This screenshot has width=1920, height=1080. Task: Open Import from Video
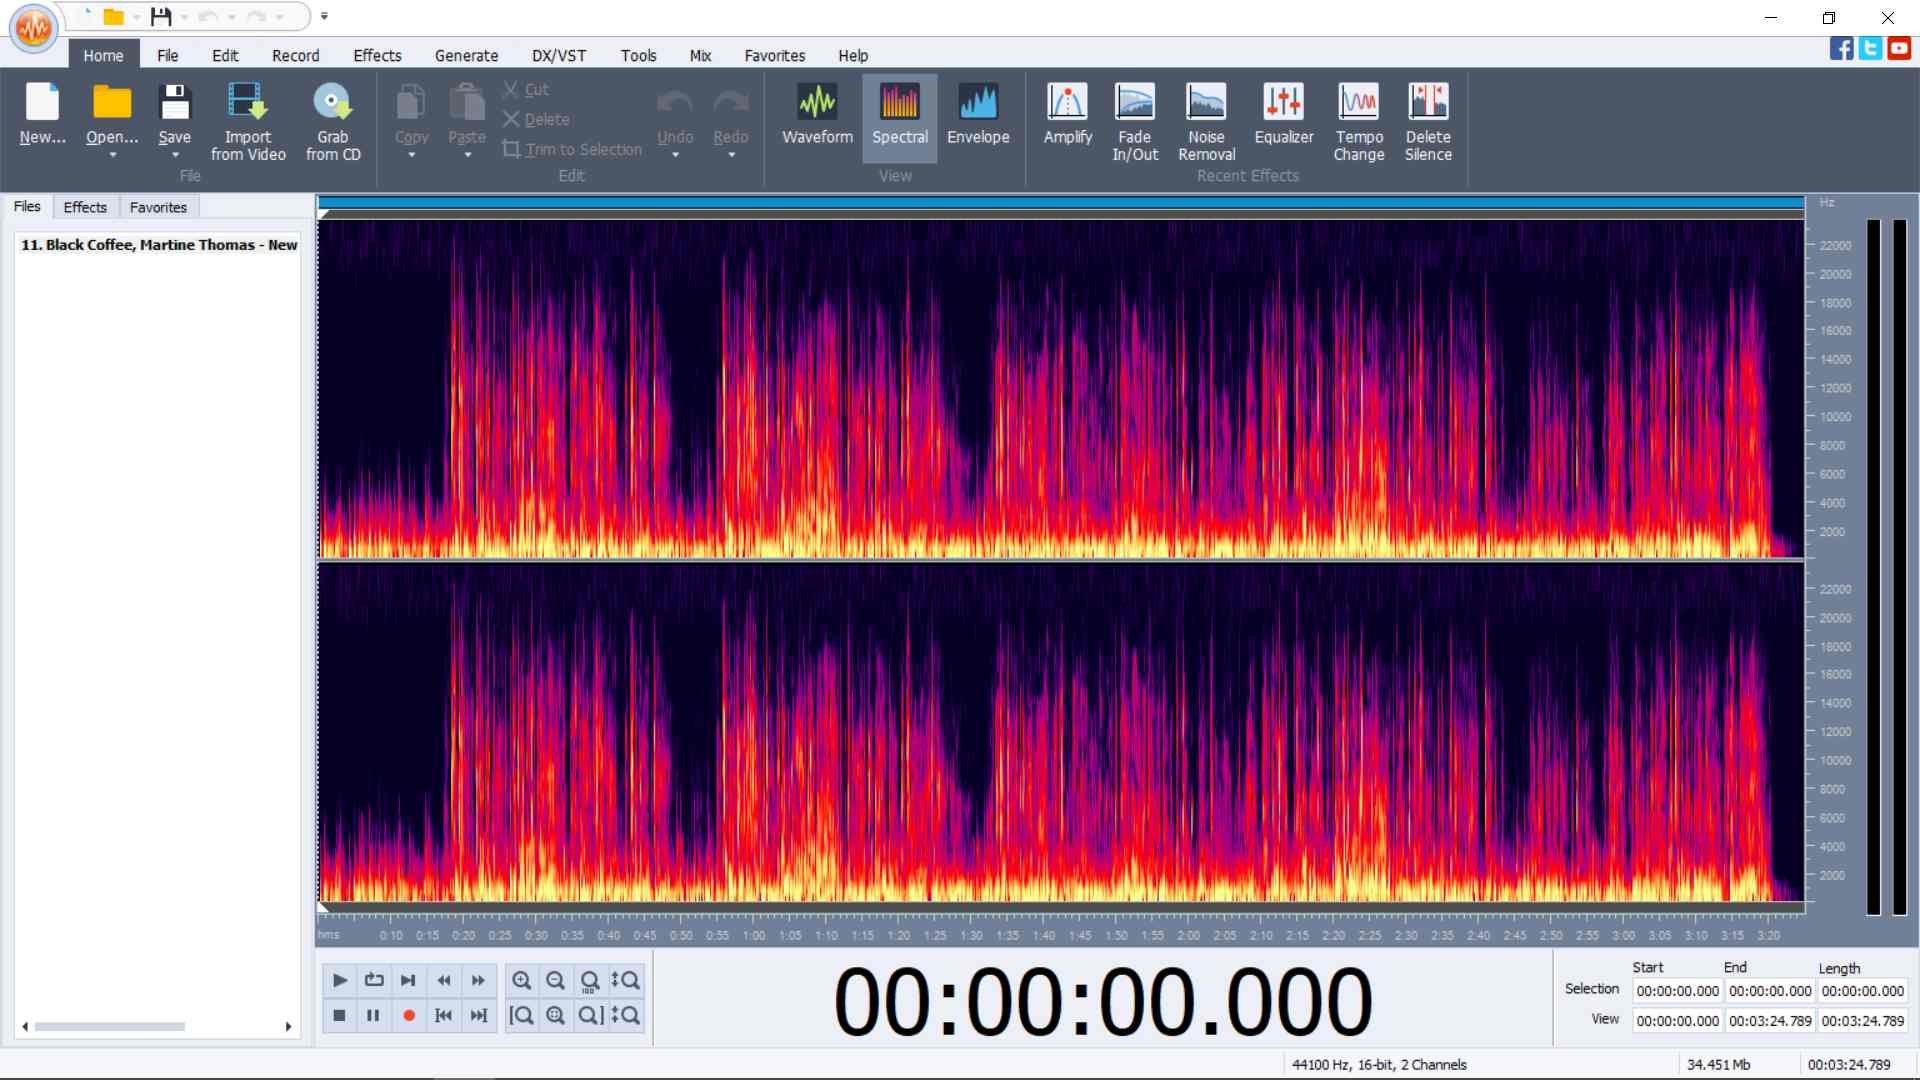coord(247,118)
